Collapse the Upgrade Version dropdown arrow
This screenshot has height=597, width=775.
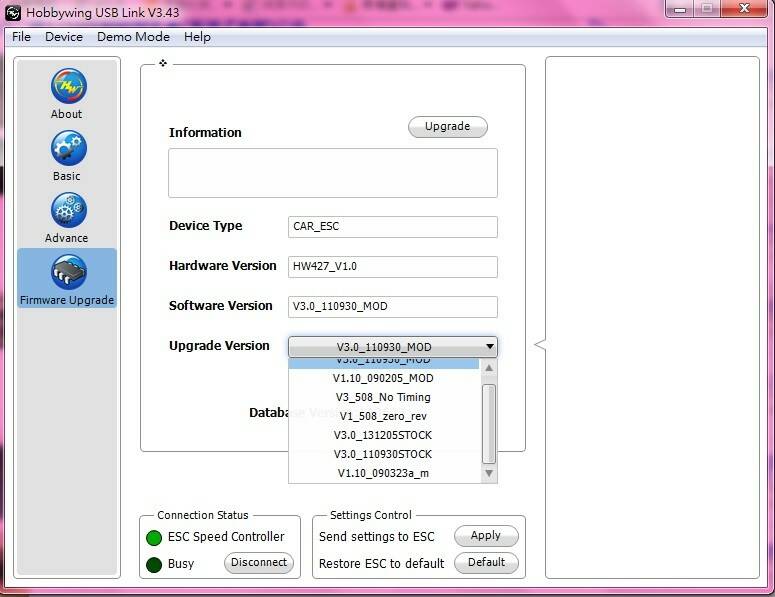[x=490, y=346]
